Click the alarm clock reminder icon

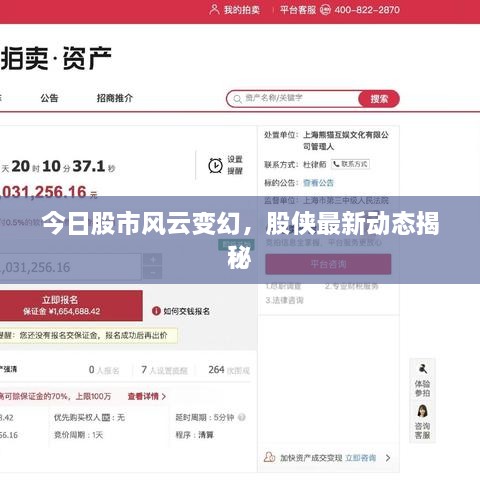215,165
